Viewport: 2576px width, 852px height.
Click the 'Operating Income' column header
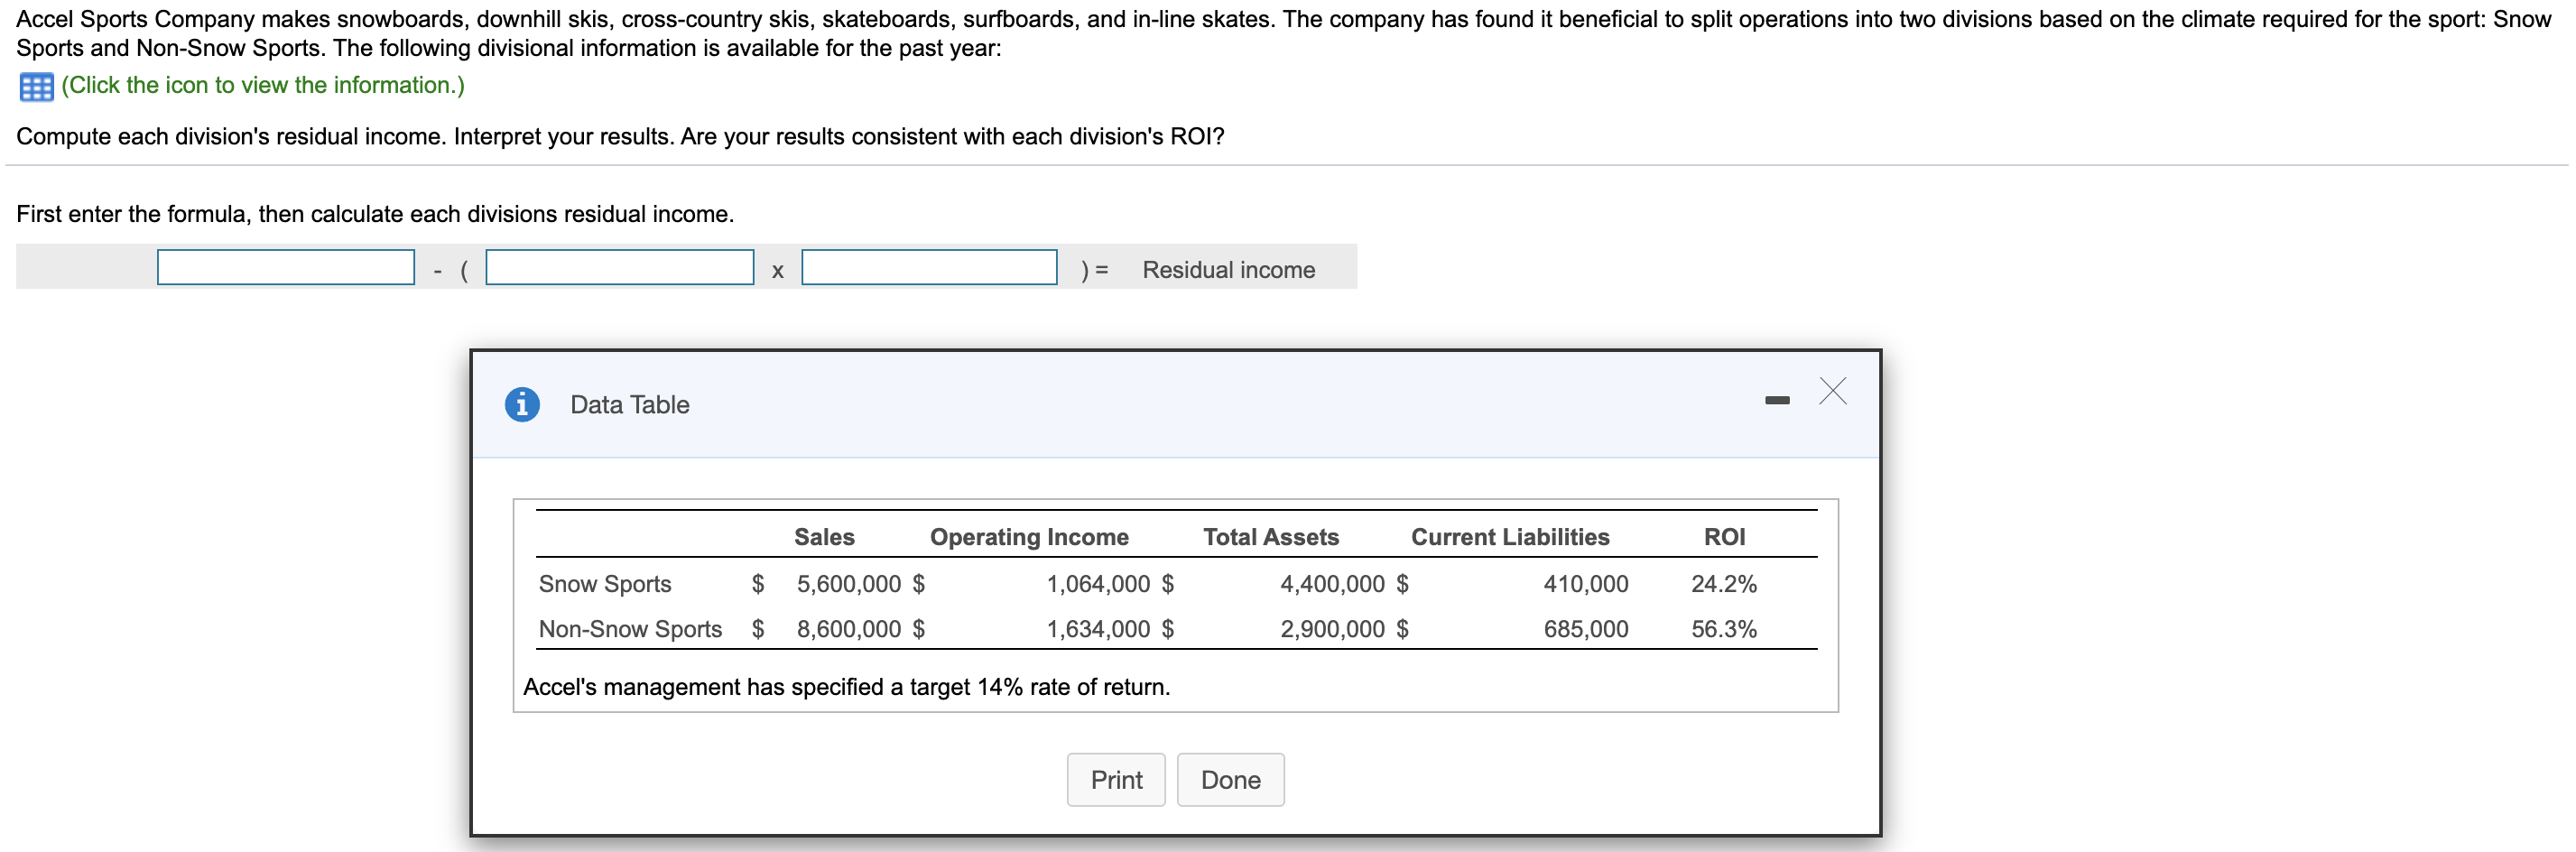pyautogui.click(x=1029, y=537)
